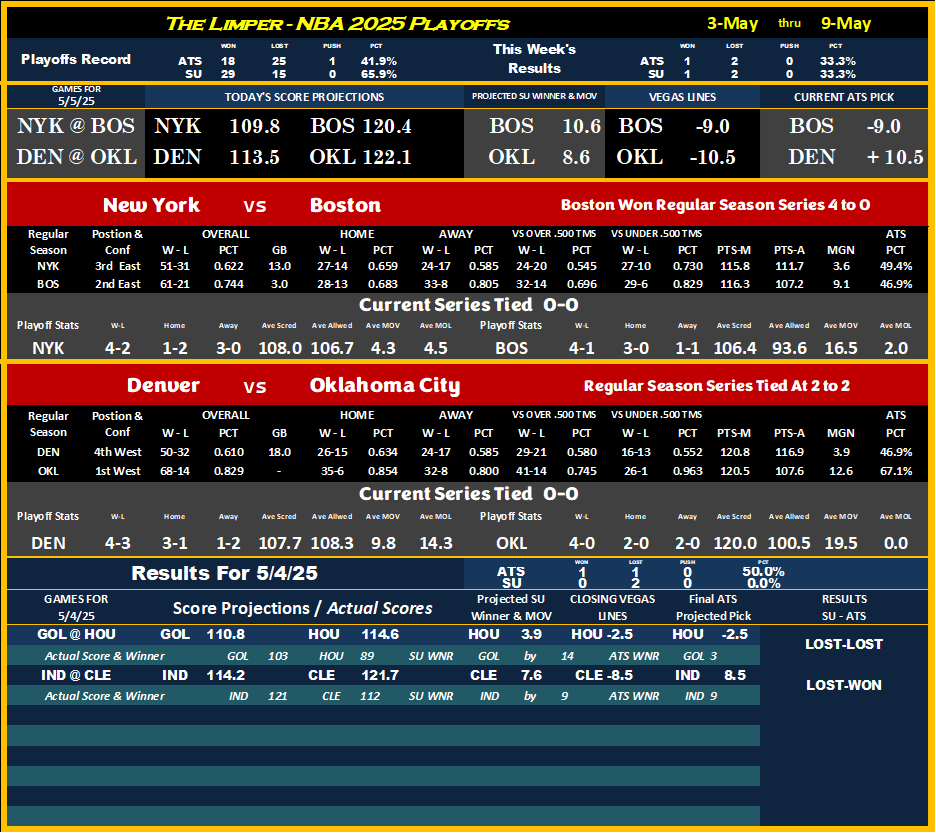
Task: Click BOS ATS percentage 46.9%
Action: pos(895,284)
